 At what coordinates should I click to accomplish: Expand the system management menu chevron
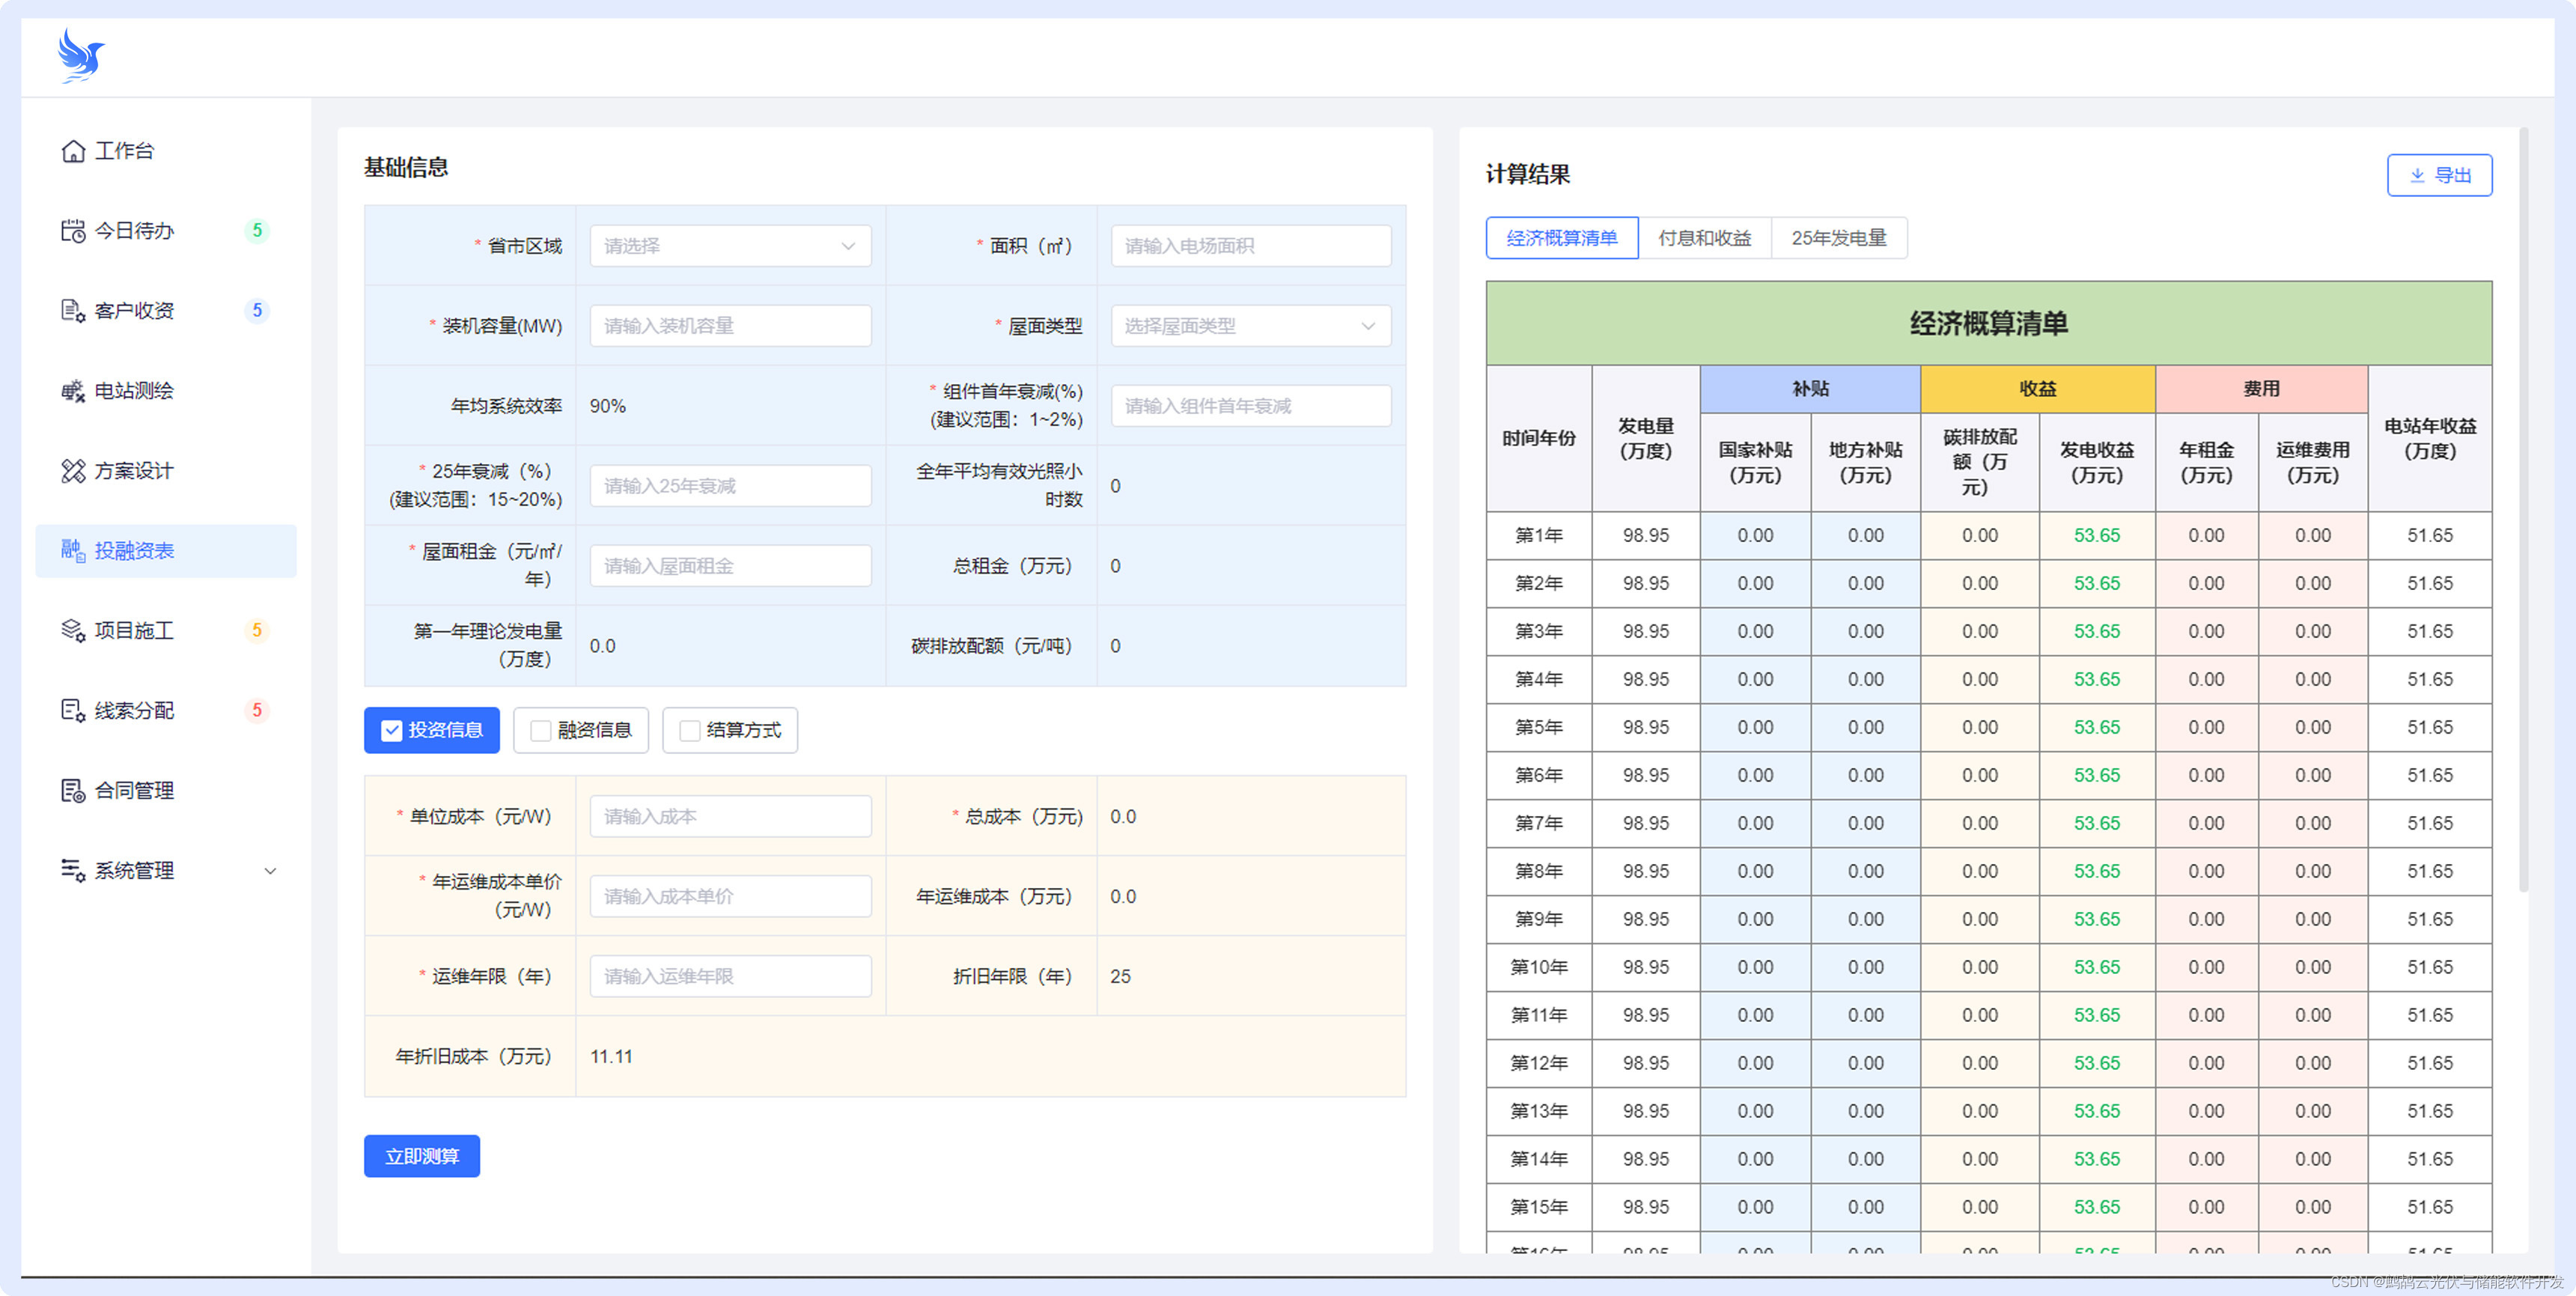(270, 871)
